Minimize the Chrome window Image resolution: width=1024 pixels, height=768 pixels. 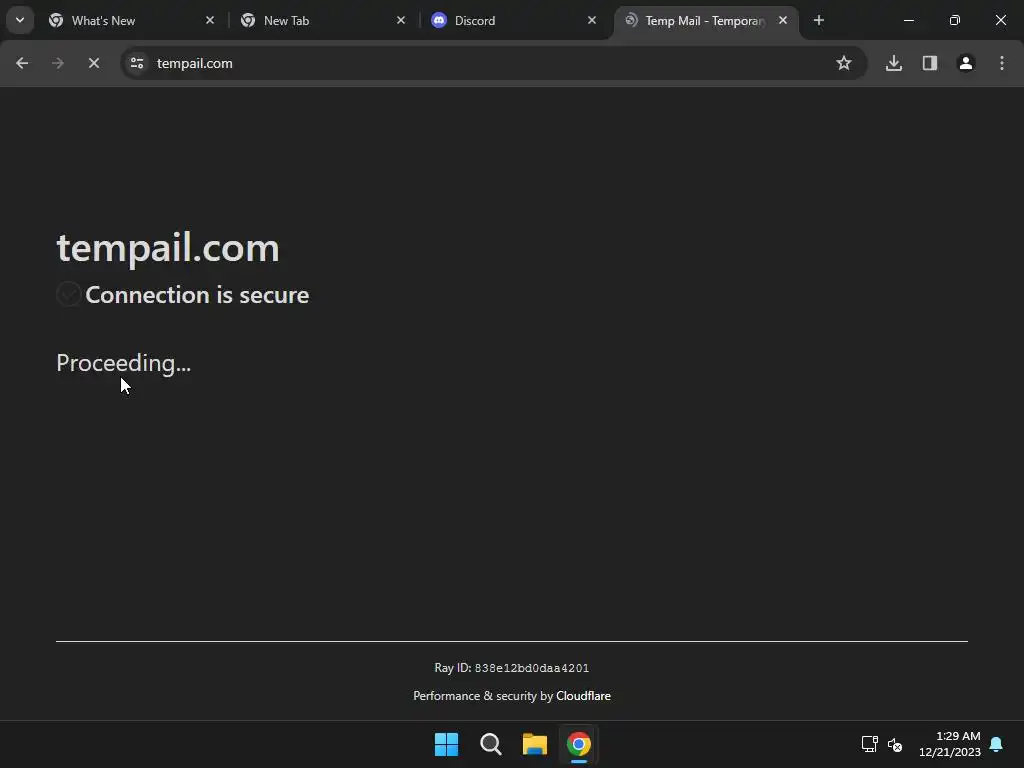coord(909,20)
